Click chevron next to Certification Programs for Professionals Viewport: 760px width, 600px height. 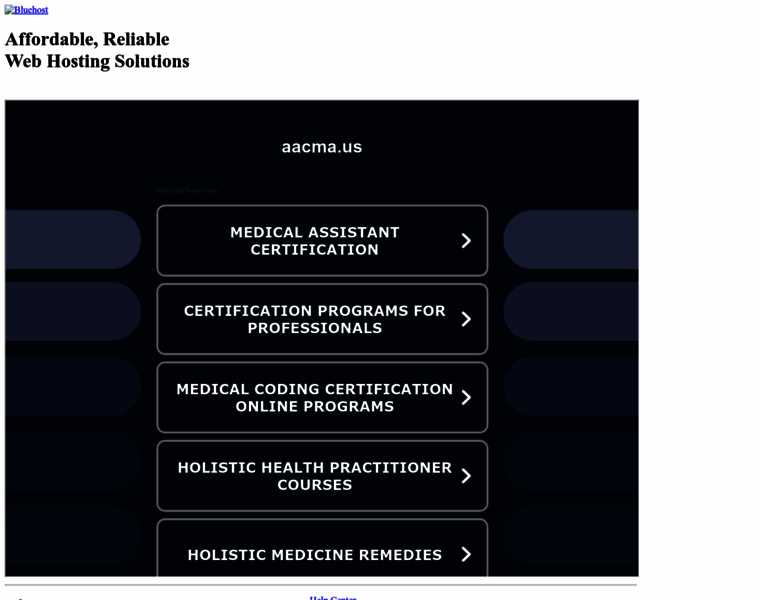tap(466, 319)
